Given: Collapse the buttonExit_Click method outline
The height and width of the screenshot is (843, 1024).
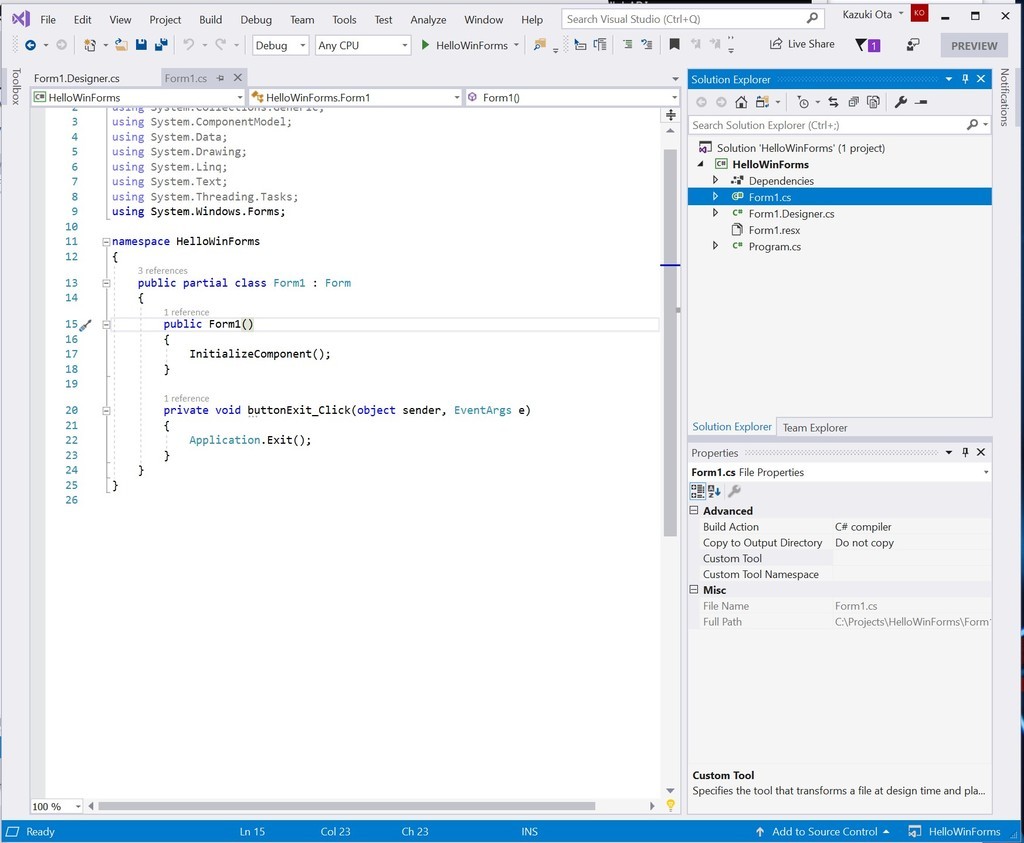Looking at the screenshot, I should (106, 411).
